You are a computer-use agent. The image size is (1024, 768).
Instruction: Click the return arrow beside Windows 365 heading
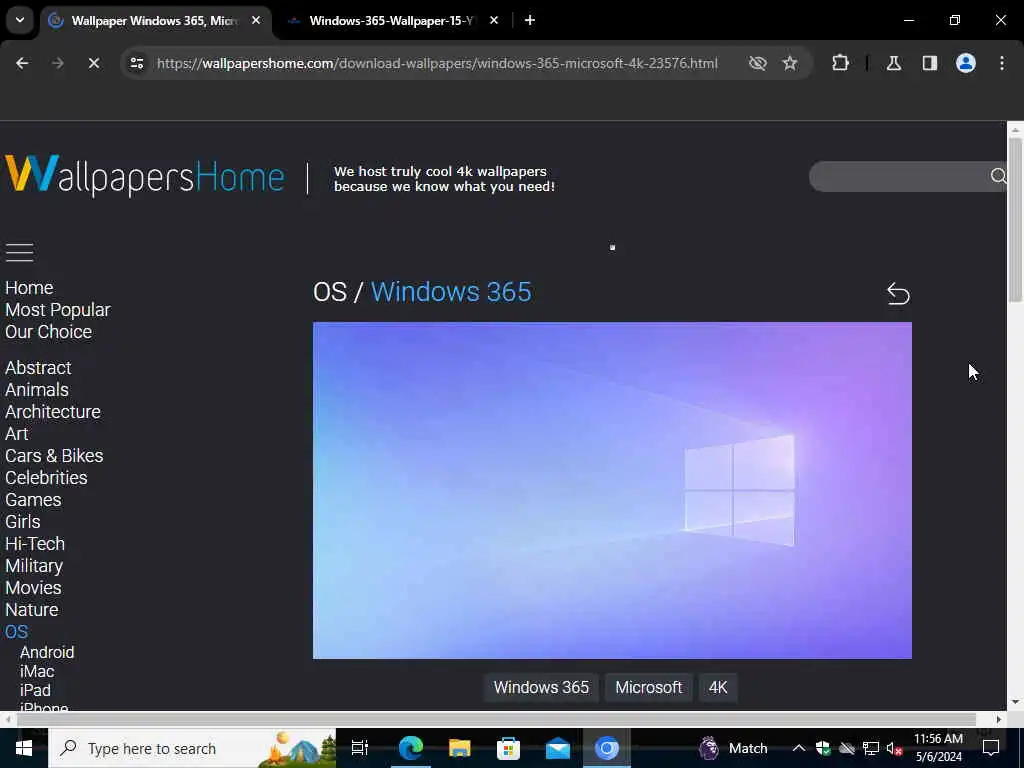coord(898,294)
